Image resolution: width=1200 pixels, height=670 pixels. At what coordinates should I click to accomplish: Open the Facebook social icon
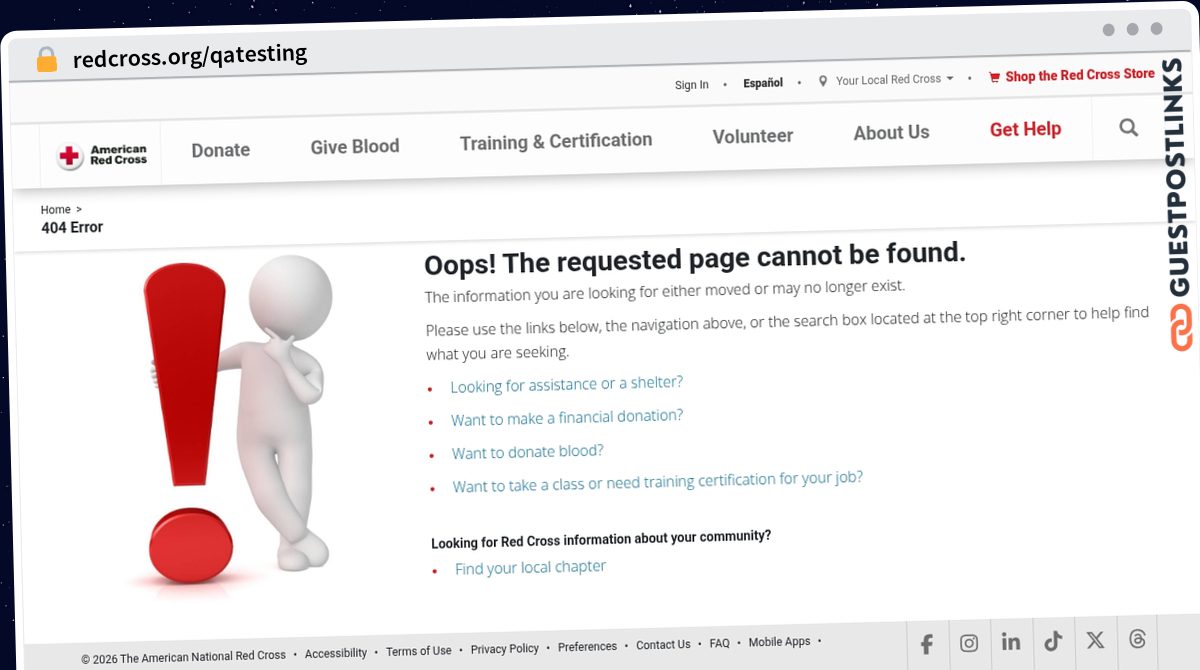coord(927,645)
